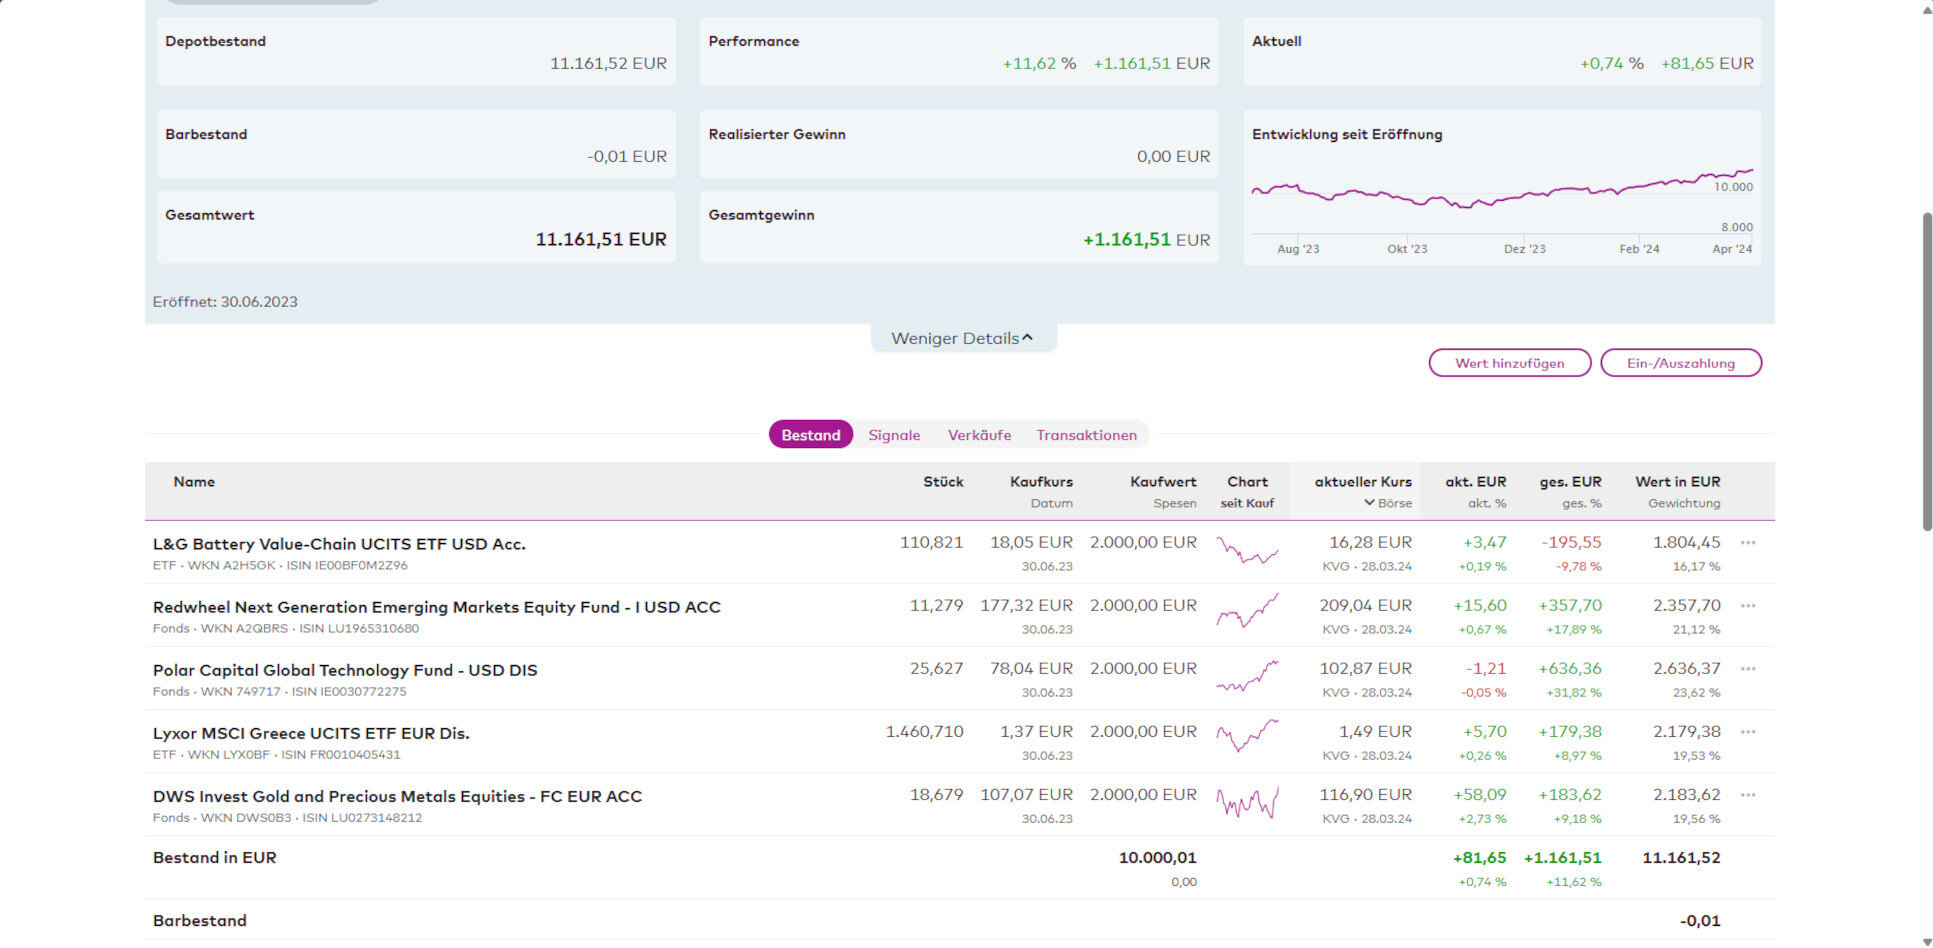This screenshot has height=948, width=1933.
Task: Collapse details with Weniger Details
Action: [x=962, y=338]
